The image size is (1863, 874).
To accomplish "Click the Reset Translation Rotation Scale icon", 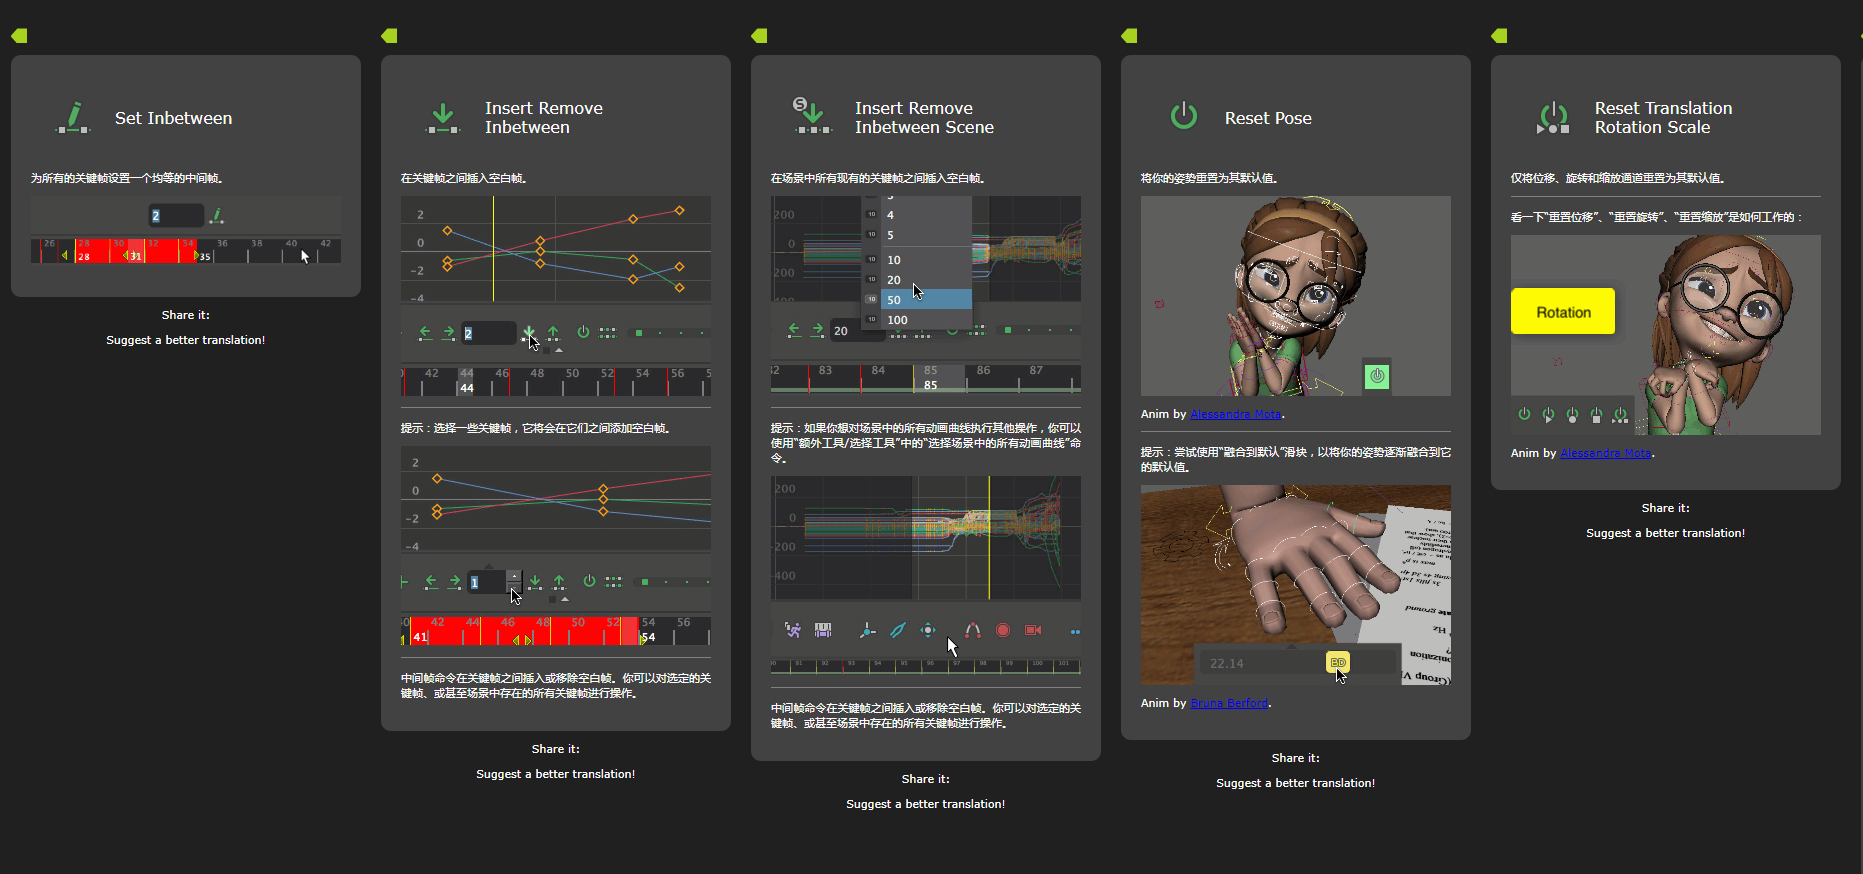I will coord(1553,118).
